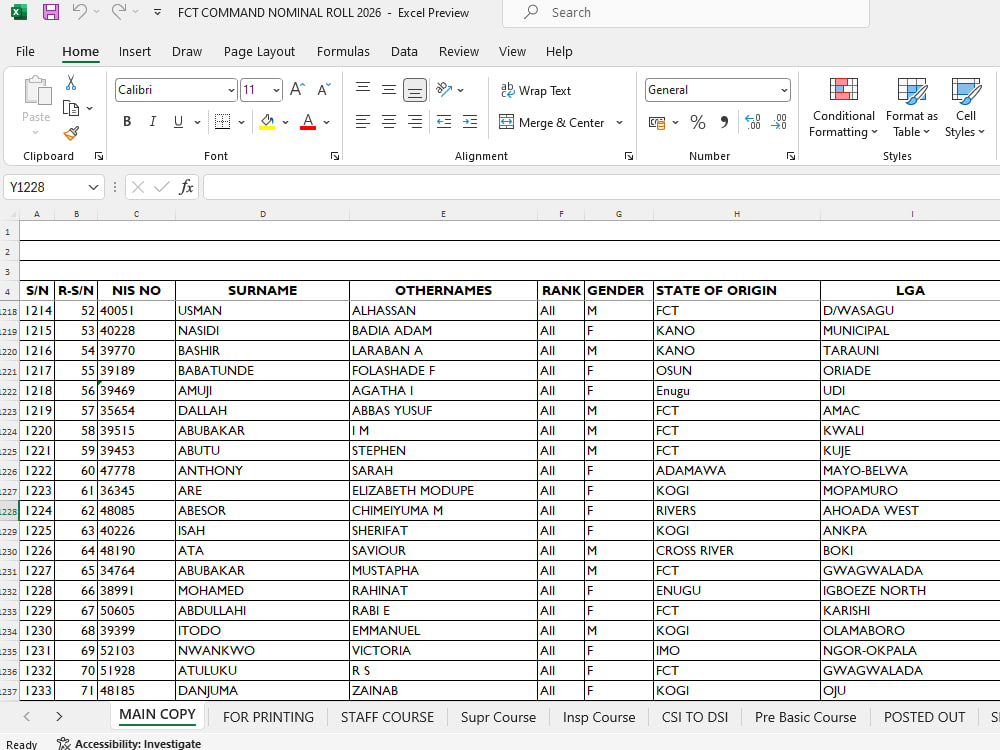Switch to Review tab
Screen dimensions: 1000x750
click(x=459, y=52)
